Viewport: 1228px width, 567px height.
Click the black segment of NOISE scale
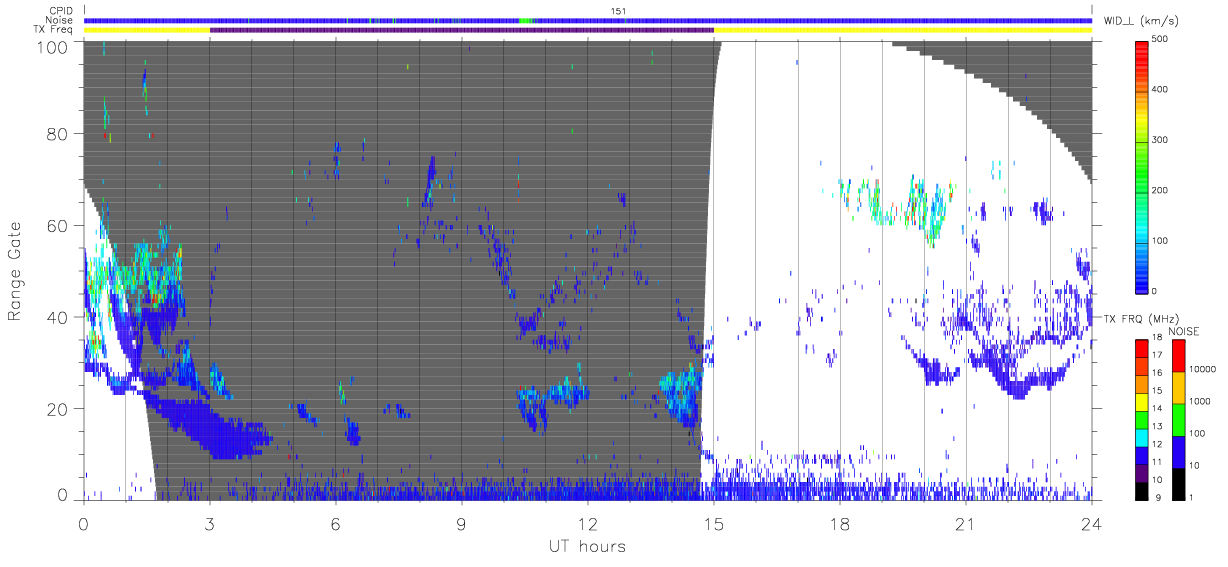[x=1177, y=482]
